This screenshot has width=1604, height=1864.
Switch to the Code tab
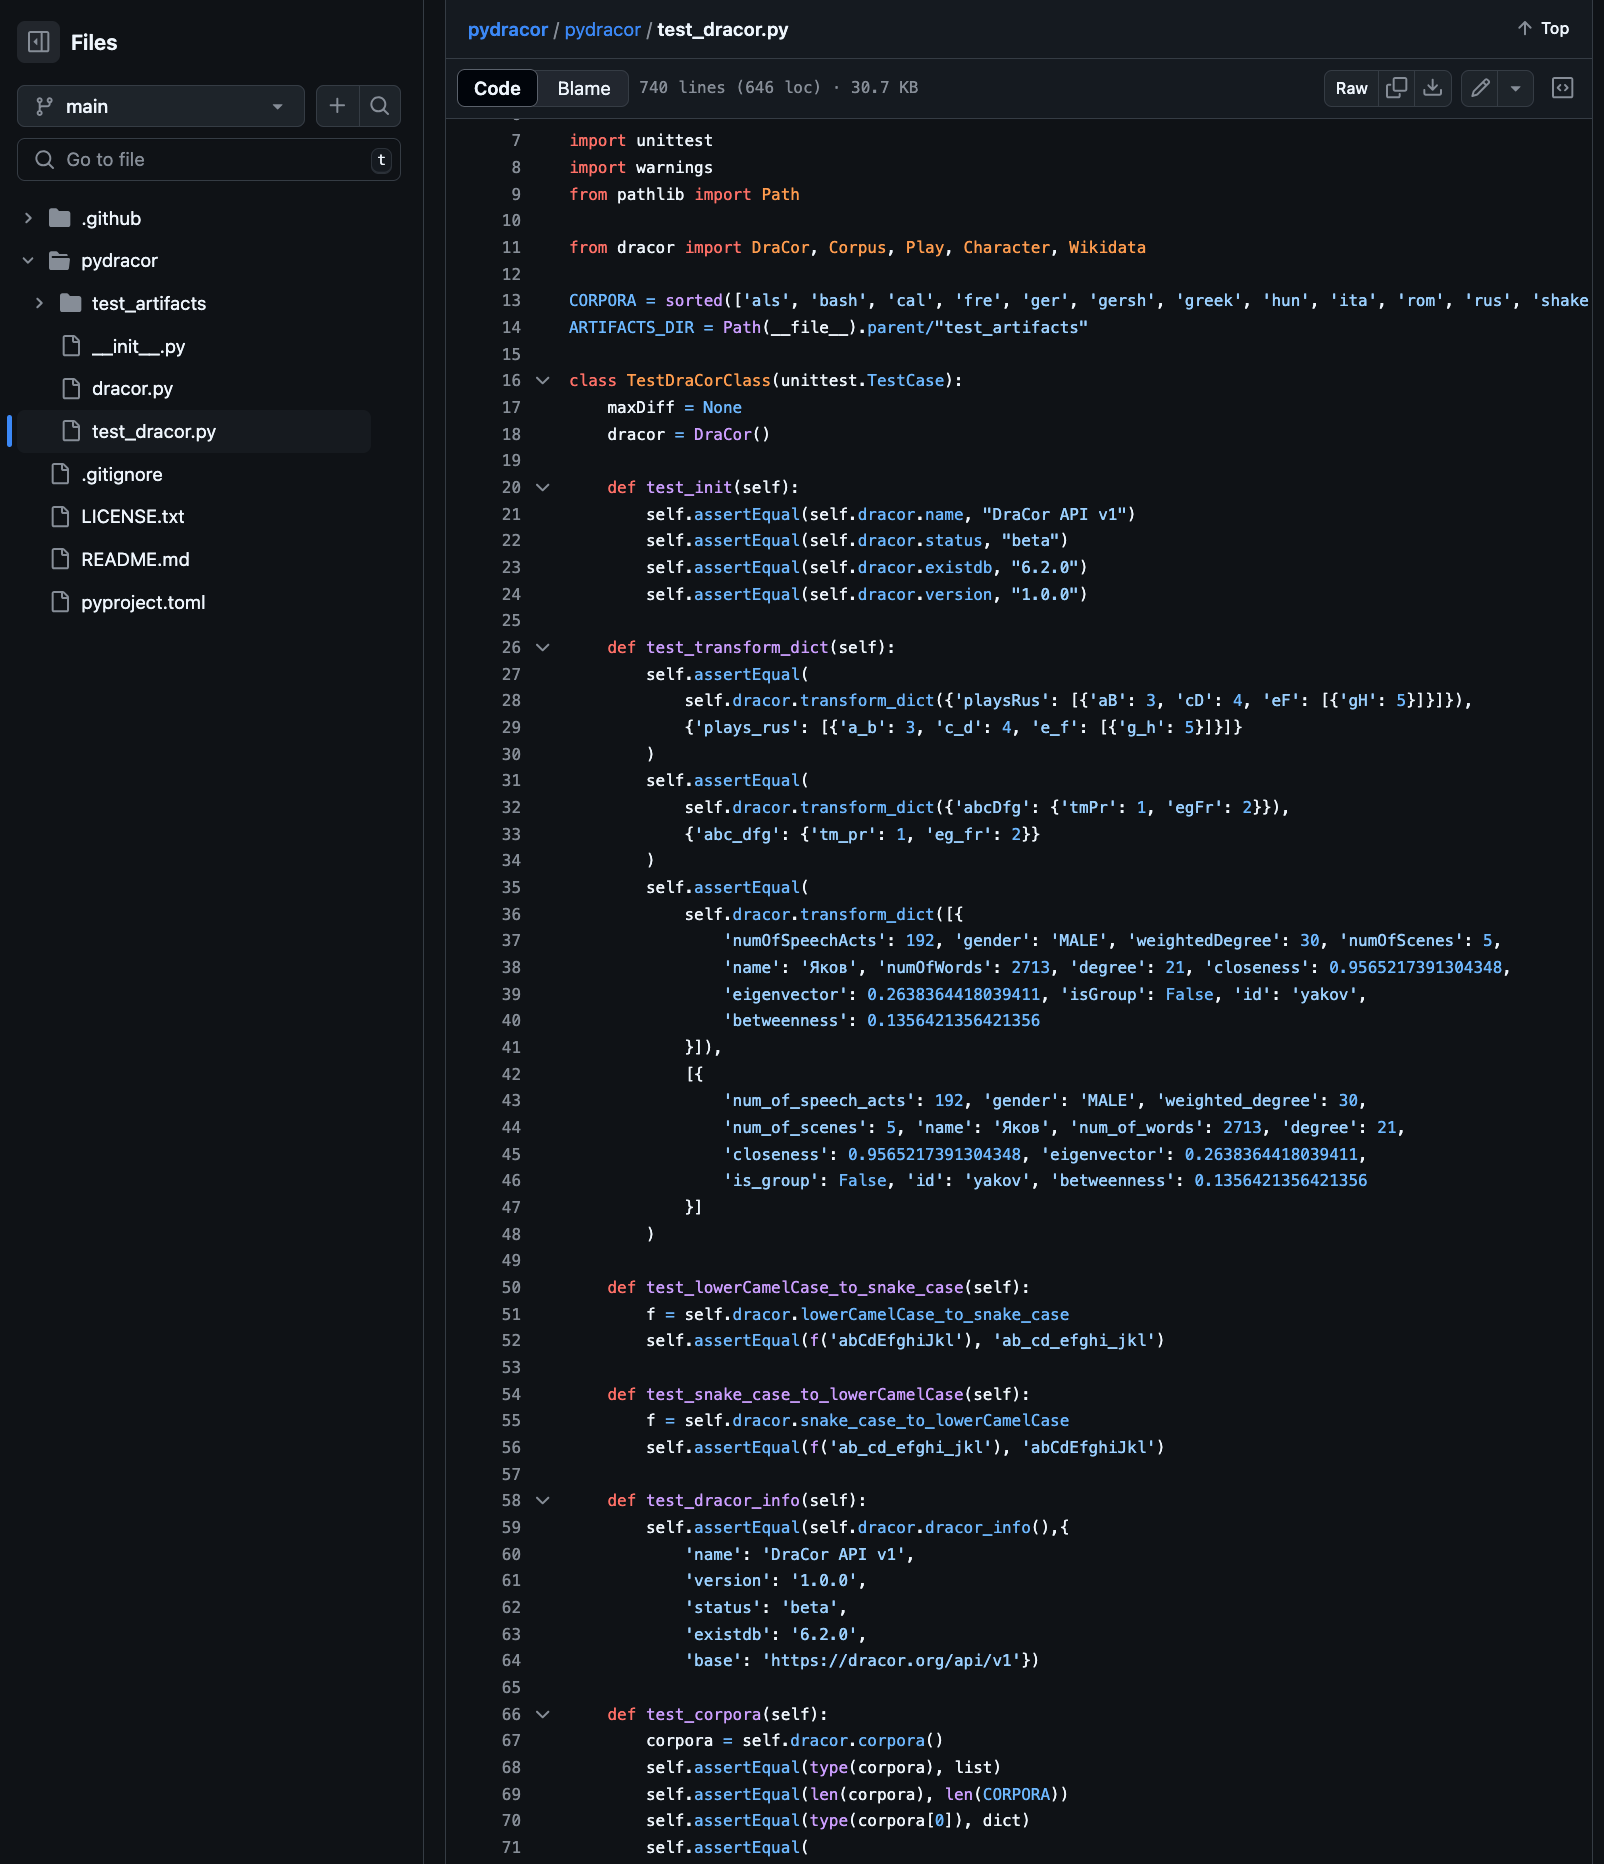(x=497, y=88)
